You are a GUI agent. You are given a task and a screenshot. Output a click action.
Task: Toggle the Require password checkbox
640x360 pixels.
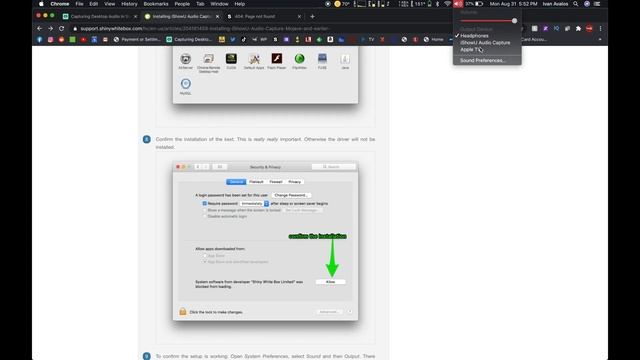[x=205, y=203]
